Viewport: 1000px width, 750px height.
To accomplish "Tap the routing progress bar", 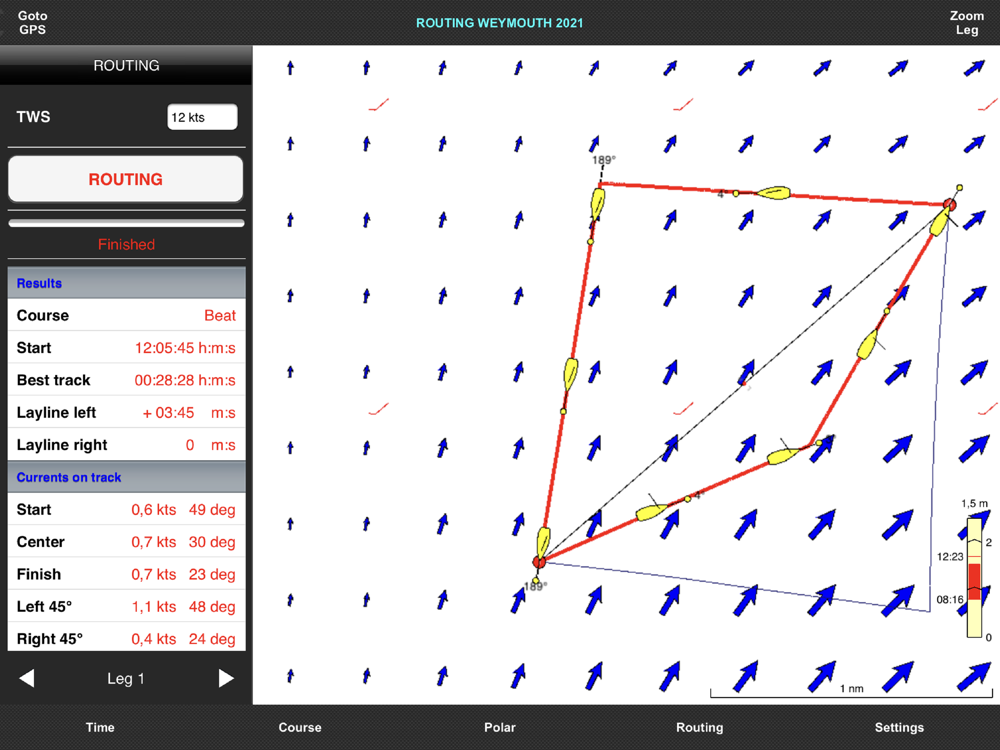I will [126, 223].
